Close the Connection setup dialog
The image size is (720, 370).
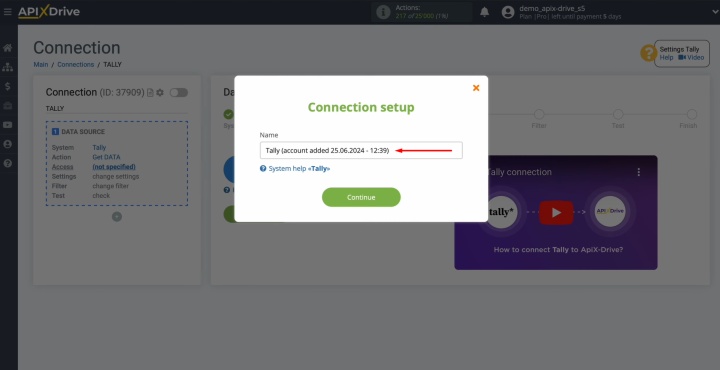(476, 88)
